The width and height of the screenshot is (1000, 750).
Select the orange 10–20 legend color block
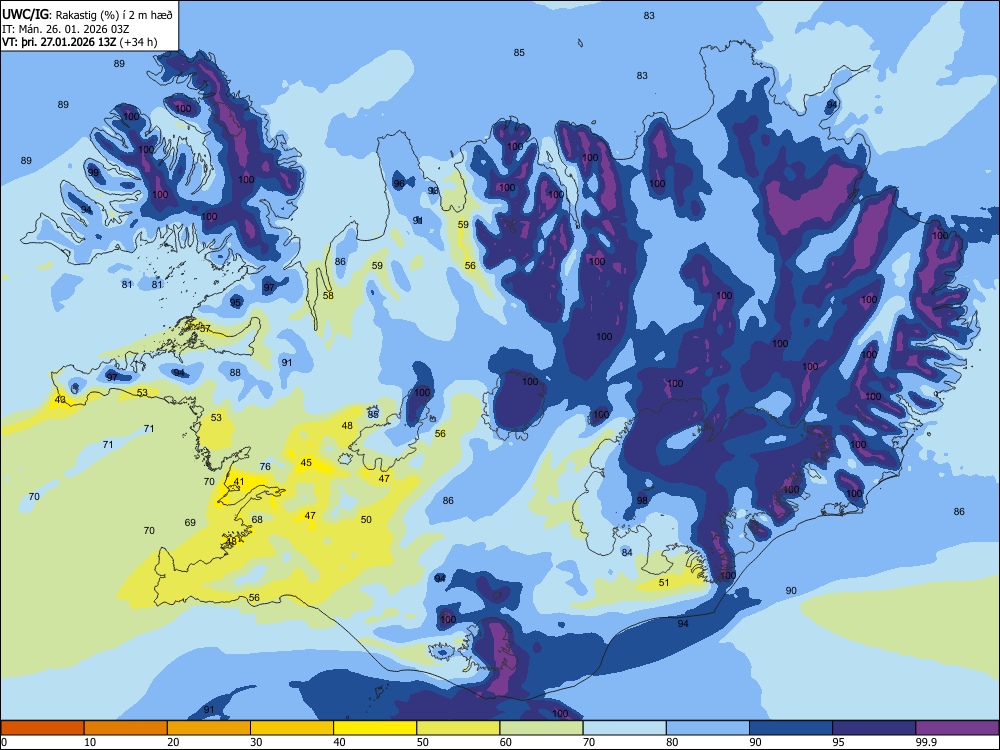(x=126, y=728)
